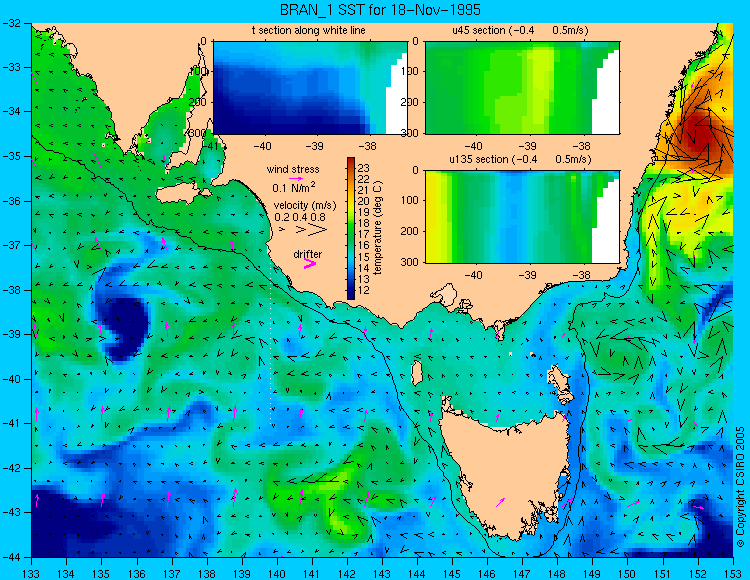
Task: Click the '-36' latitude axis label
Action: coord(11,201)
